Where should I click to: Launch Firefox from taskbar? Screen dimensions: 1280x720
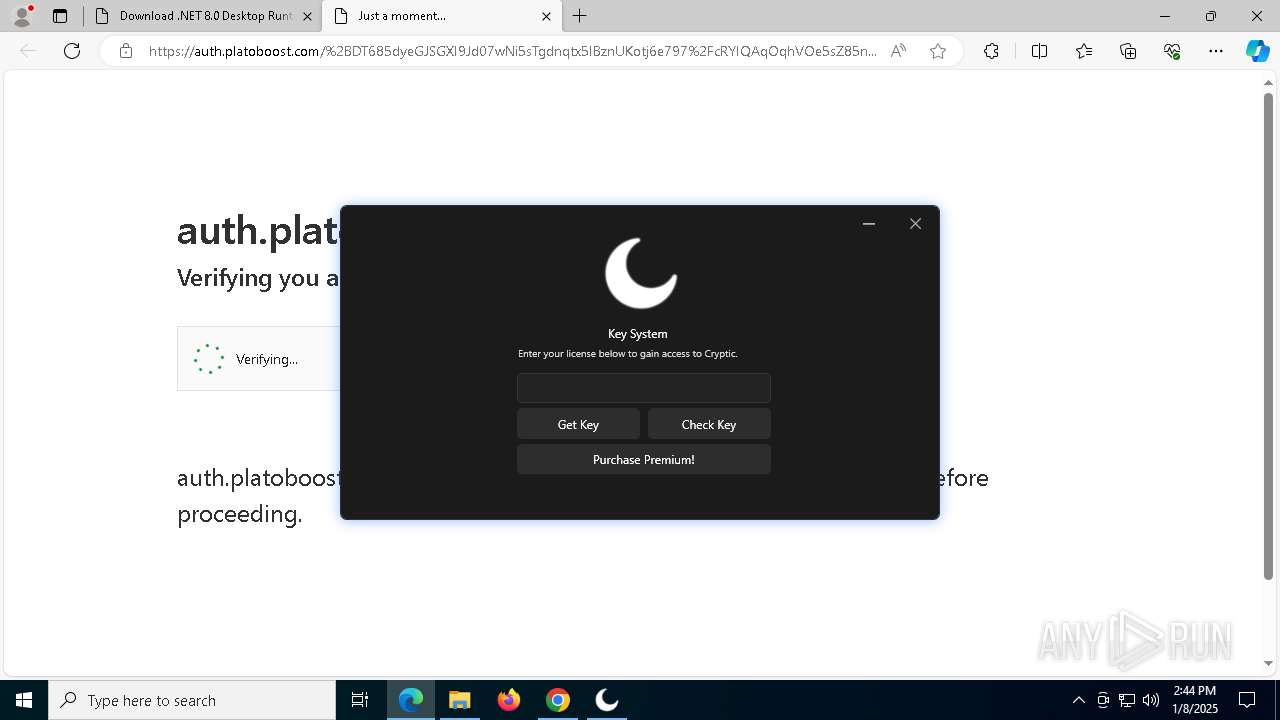click(509, 700)
